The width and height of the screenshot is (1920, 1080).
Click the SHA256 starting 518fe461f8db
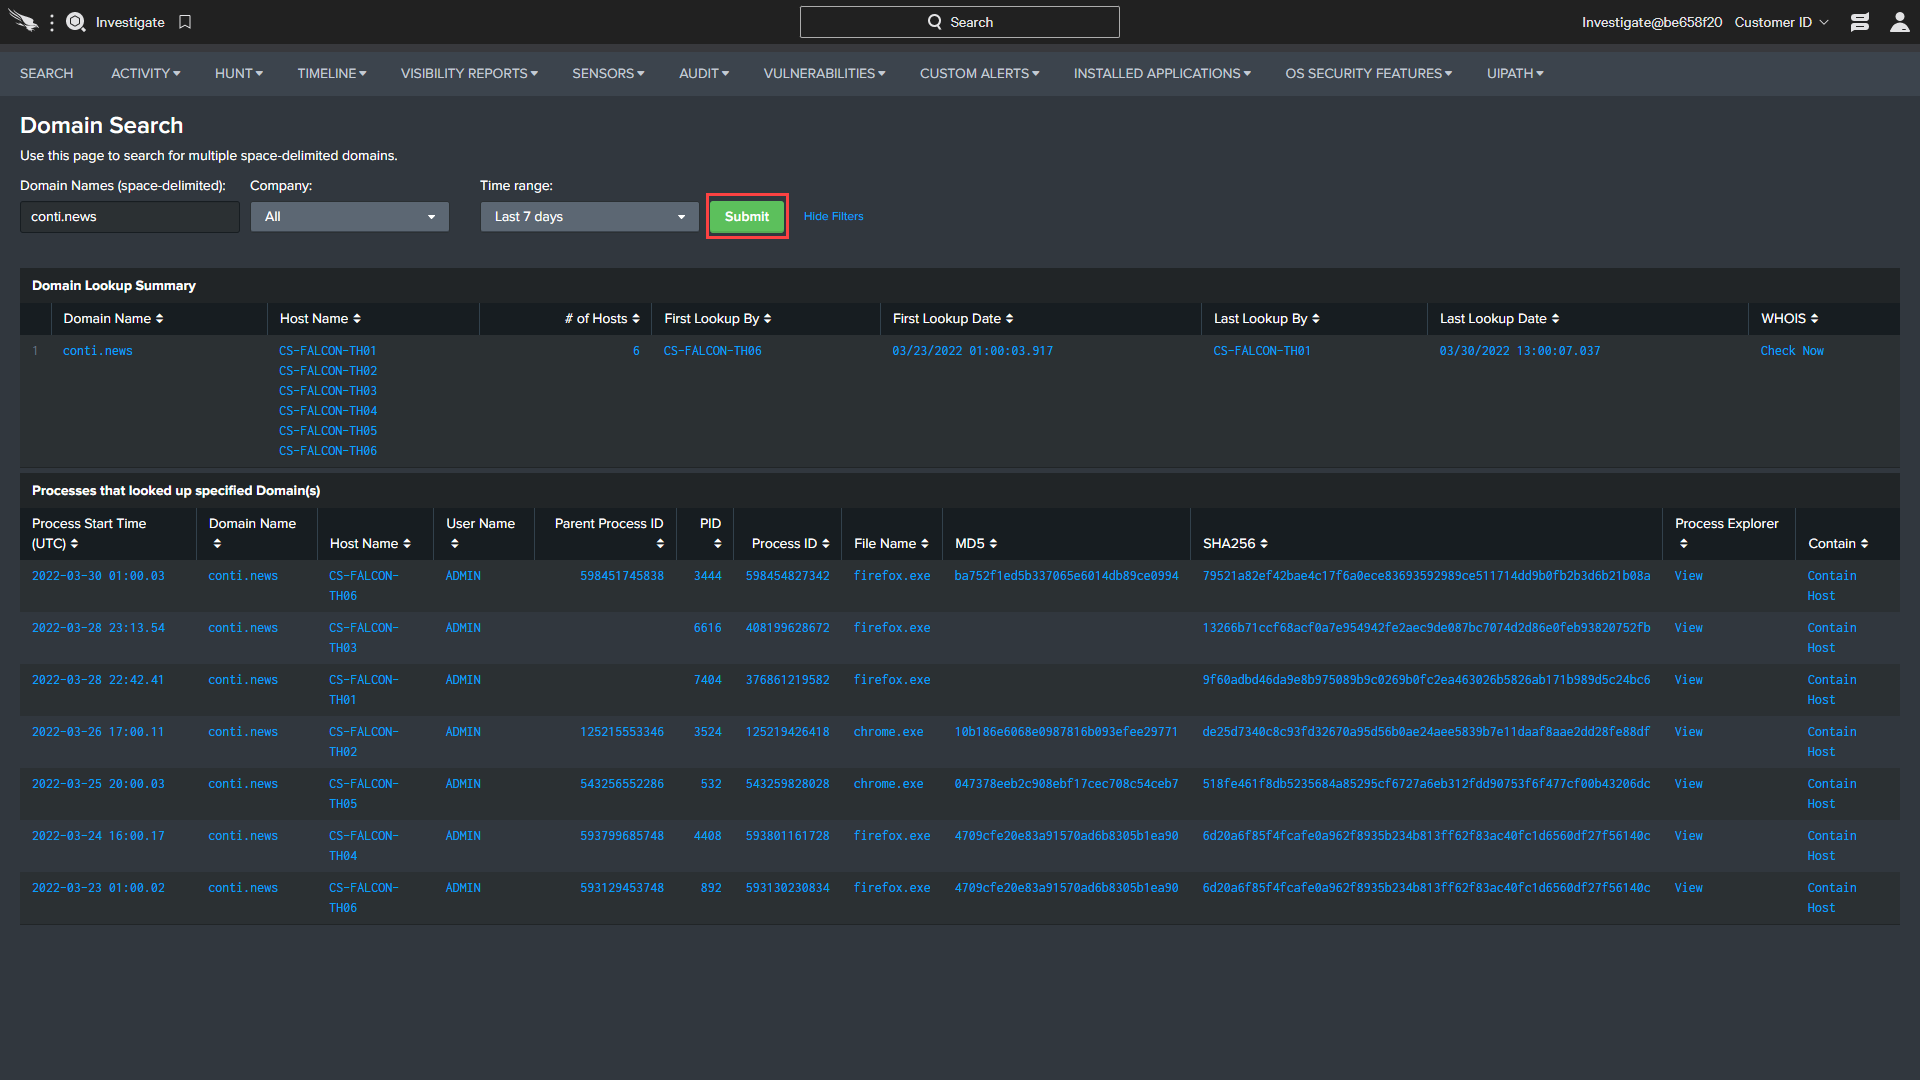[1426, 784]
